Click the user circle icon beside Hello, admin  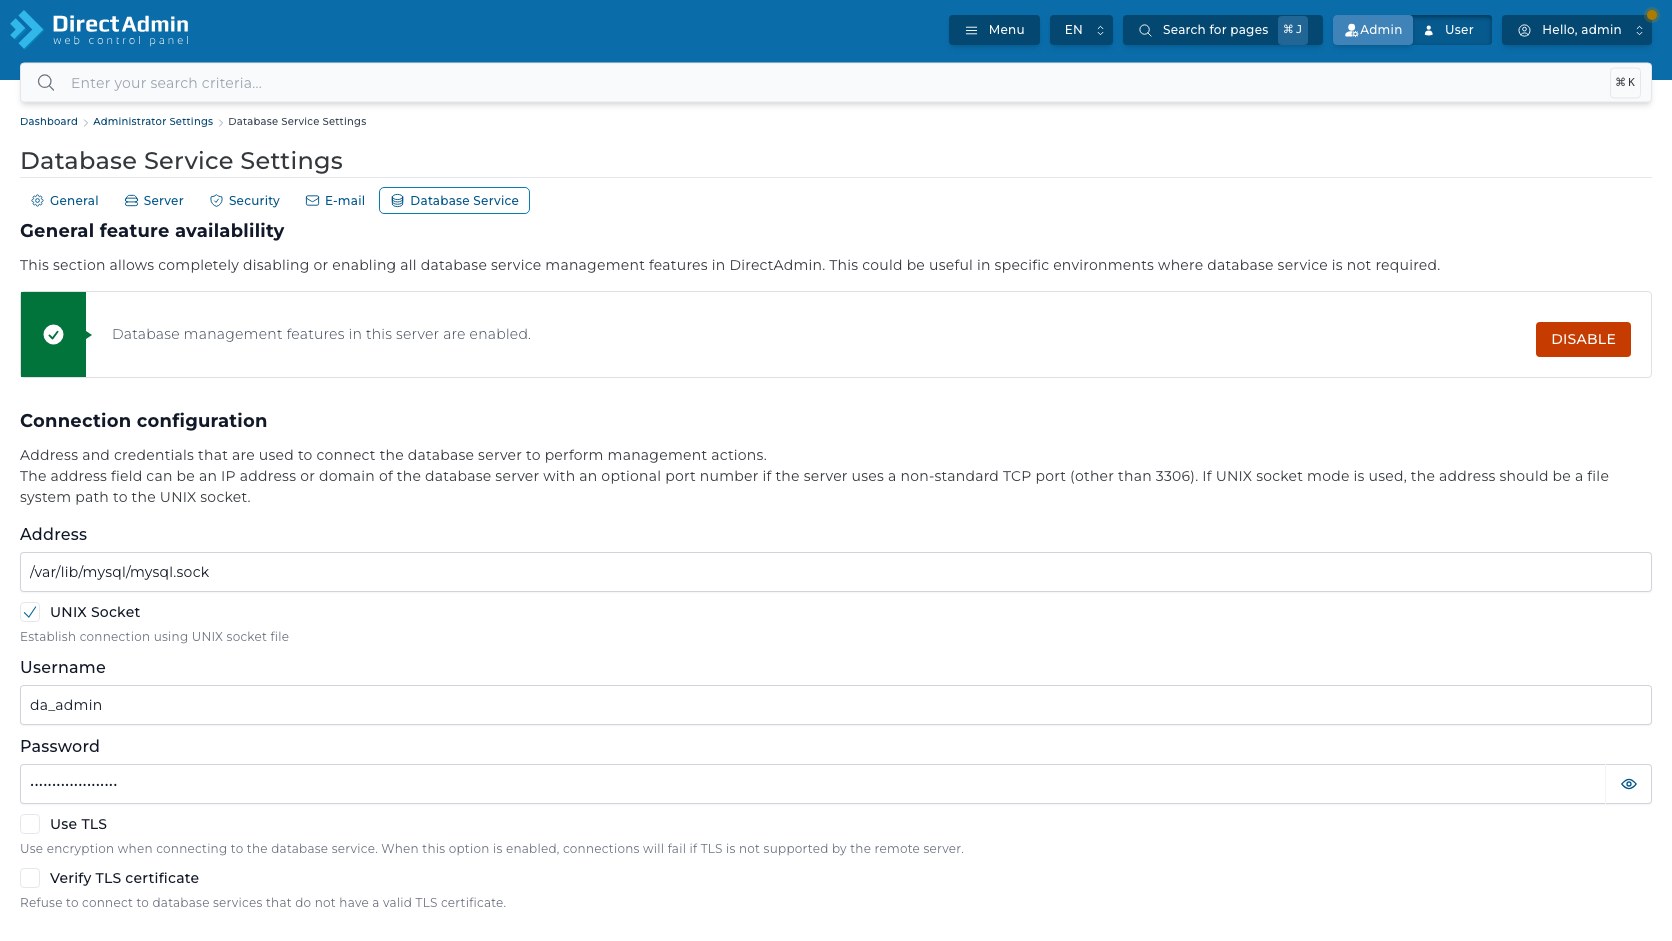click(1524, 30)
